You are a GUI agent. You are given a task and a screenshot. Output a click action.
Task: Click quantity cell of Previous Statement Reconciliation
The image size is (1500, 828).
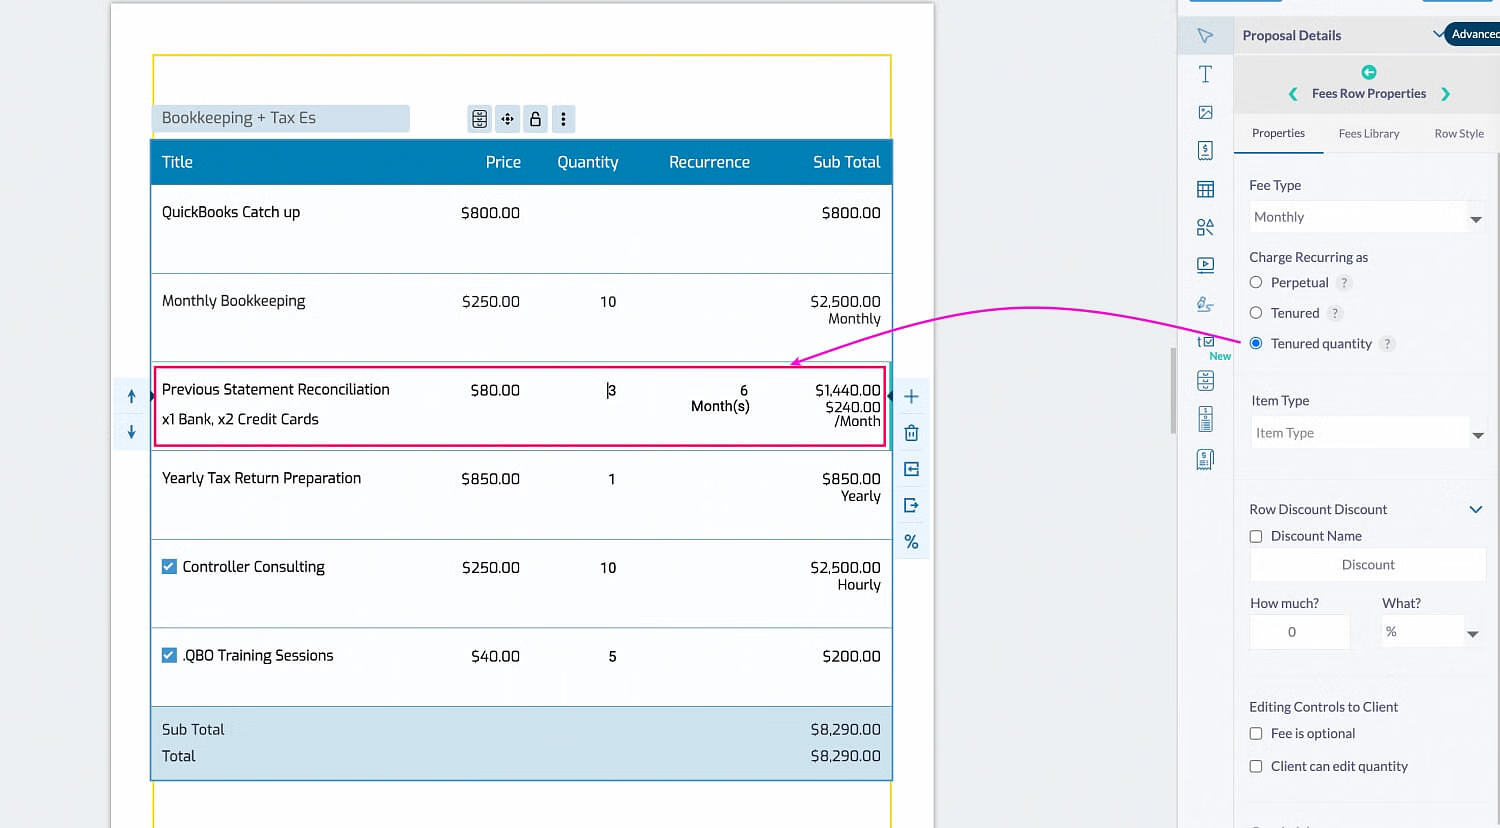610,391
